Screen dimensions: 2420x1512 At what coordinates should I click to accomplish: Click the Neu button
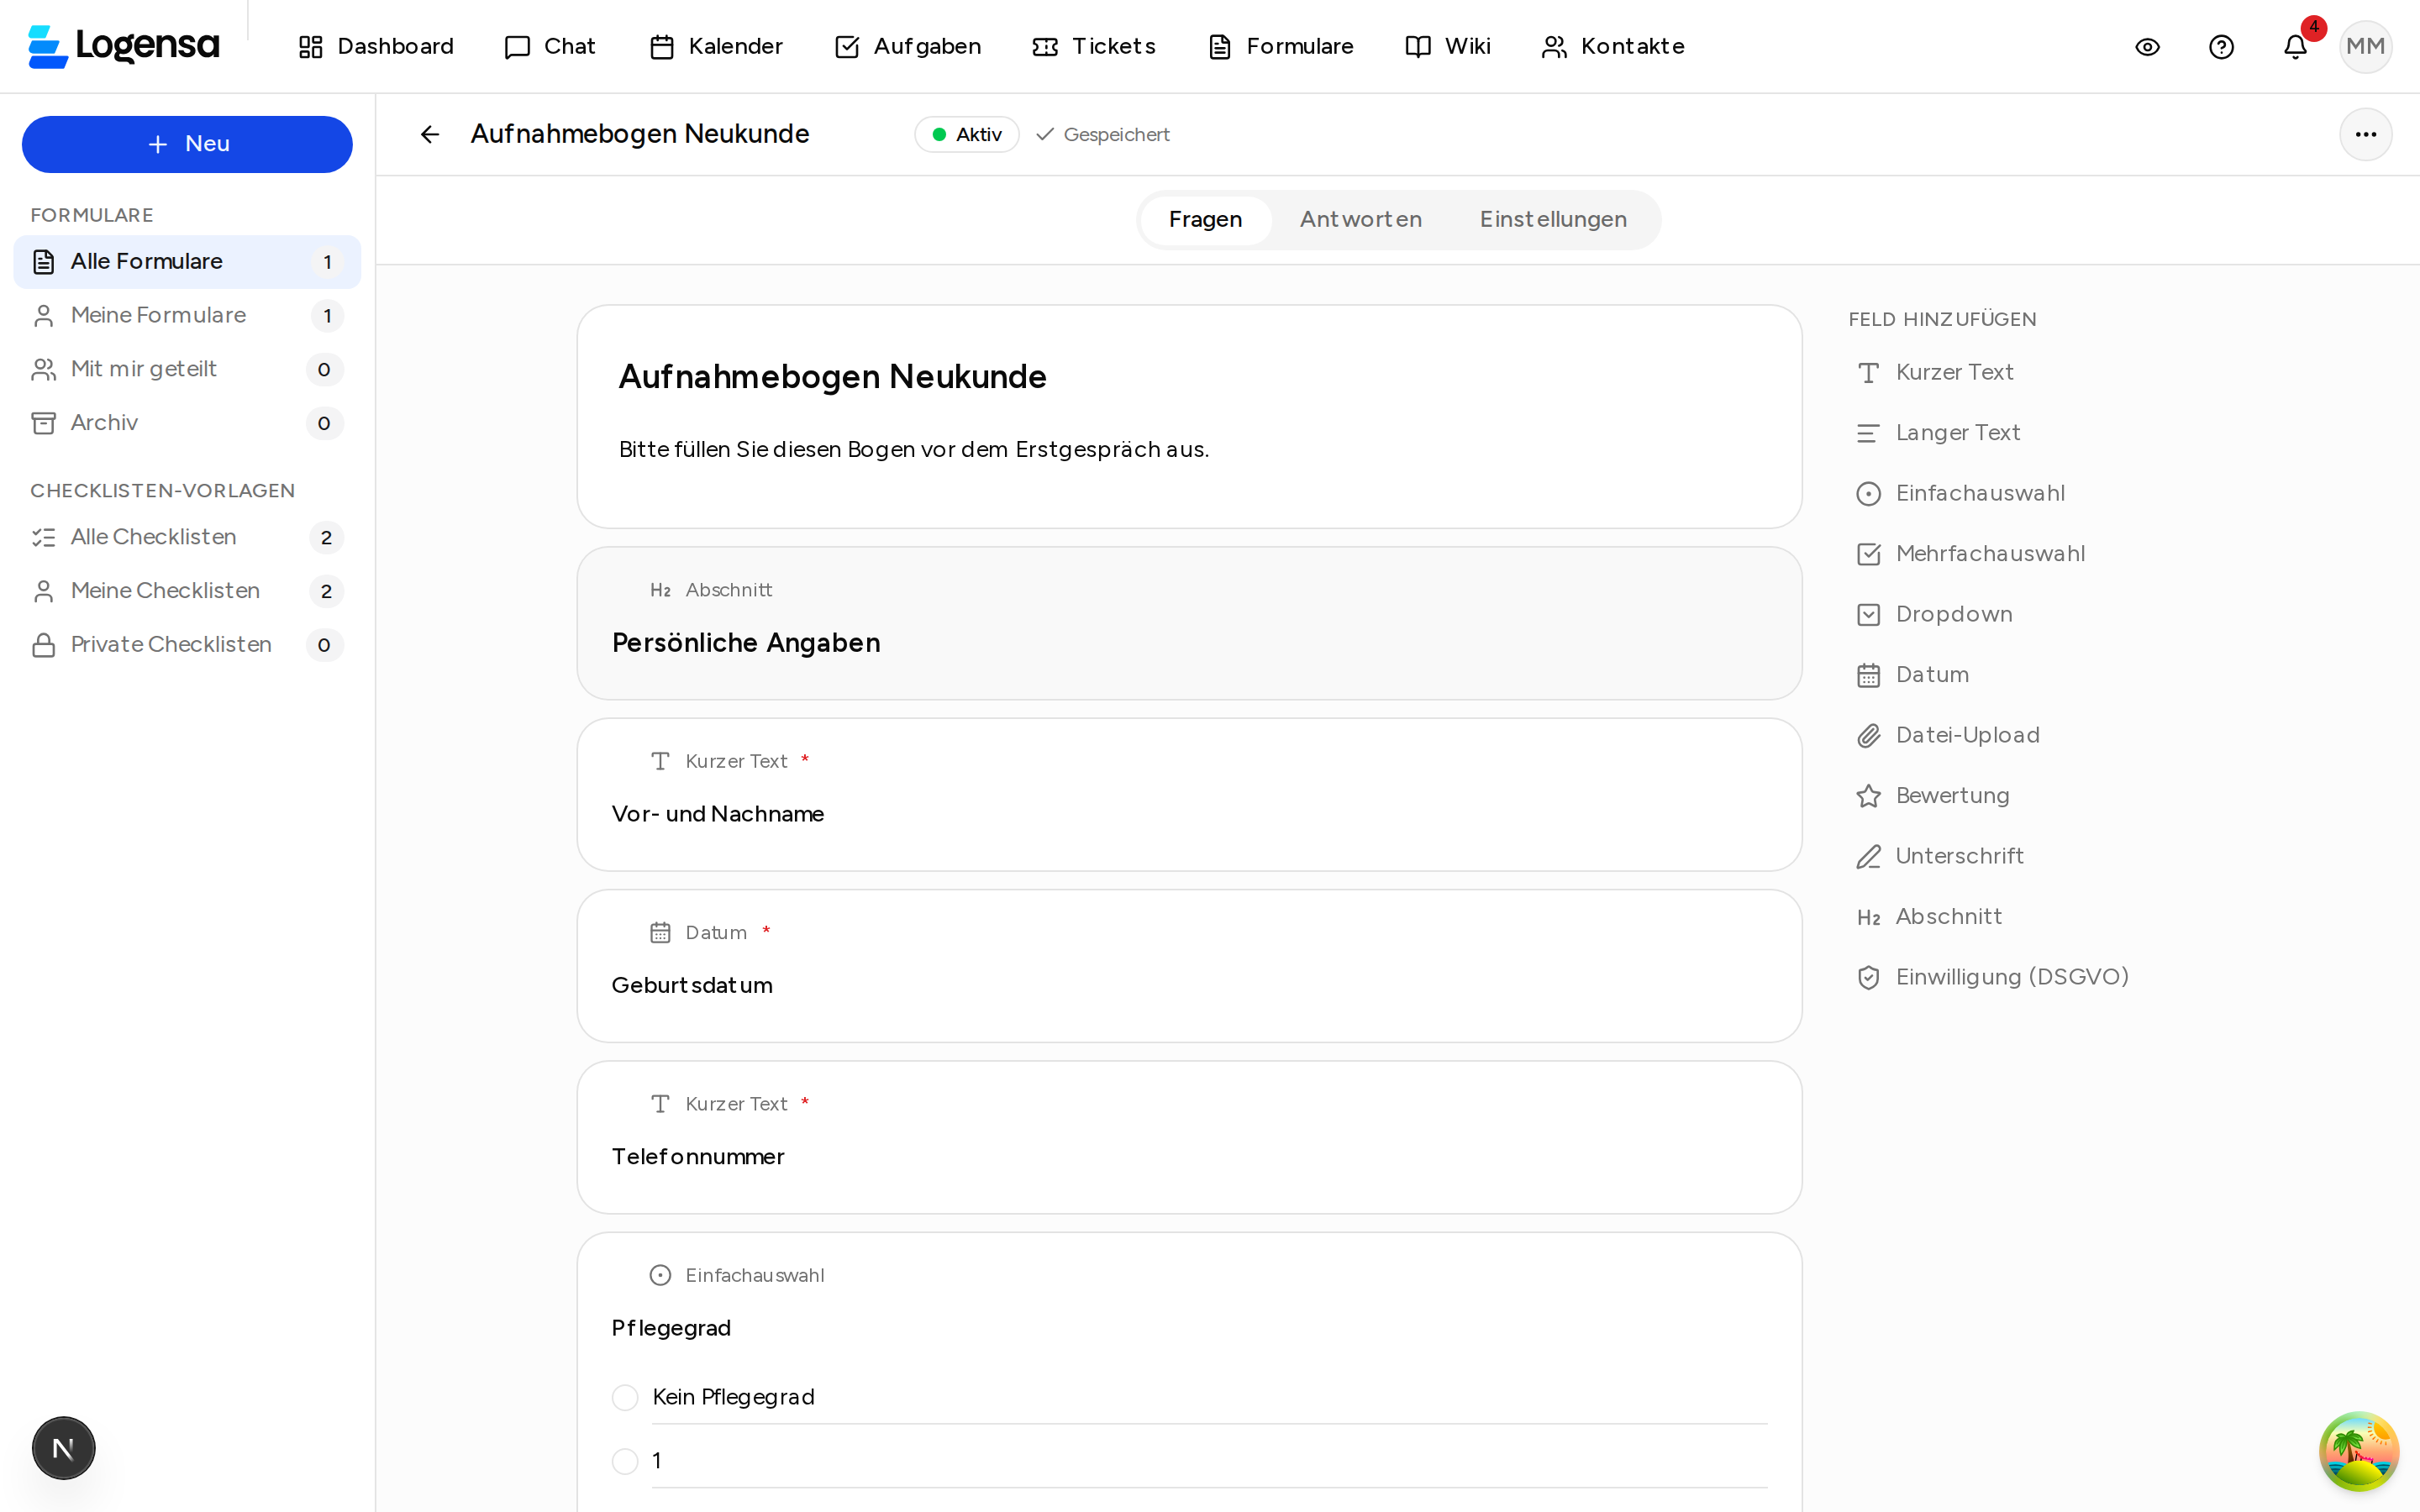tap(187, 144)
